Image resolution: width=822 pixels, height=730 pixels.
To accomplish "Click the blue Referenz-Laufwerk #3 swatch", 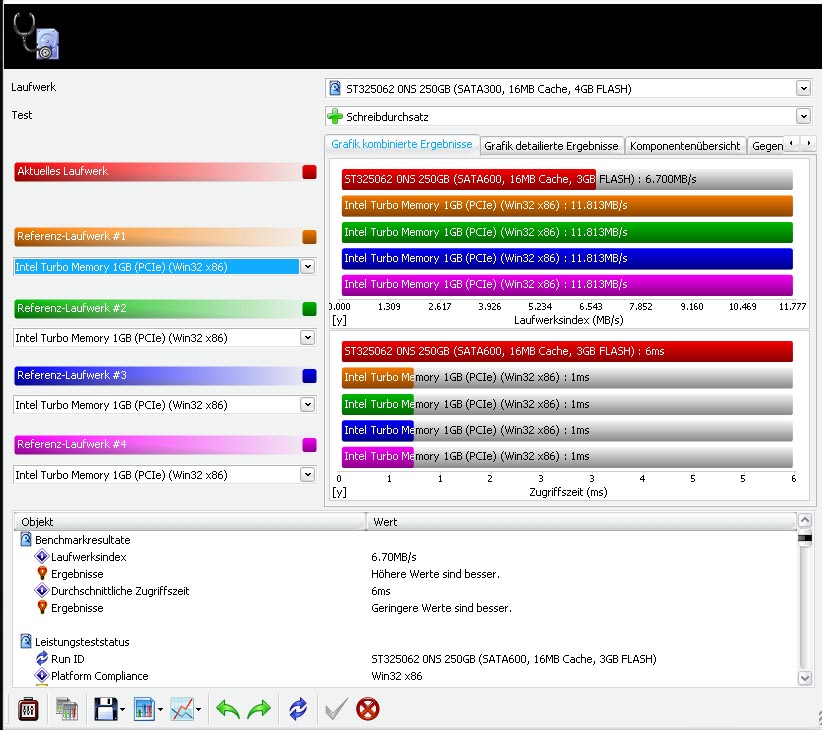I will click(x=309, y=376).
